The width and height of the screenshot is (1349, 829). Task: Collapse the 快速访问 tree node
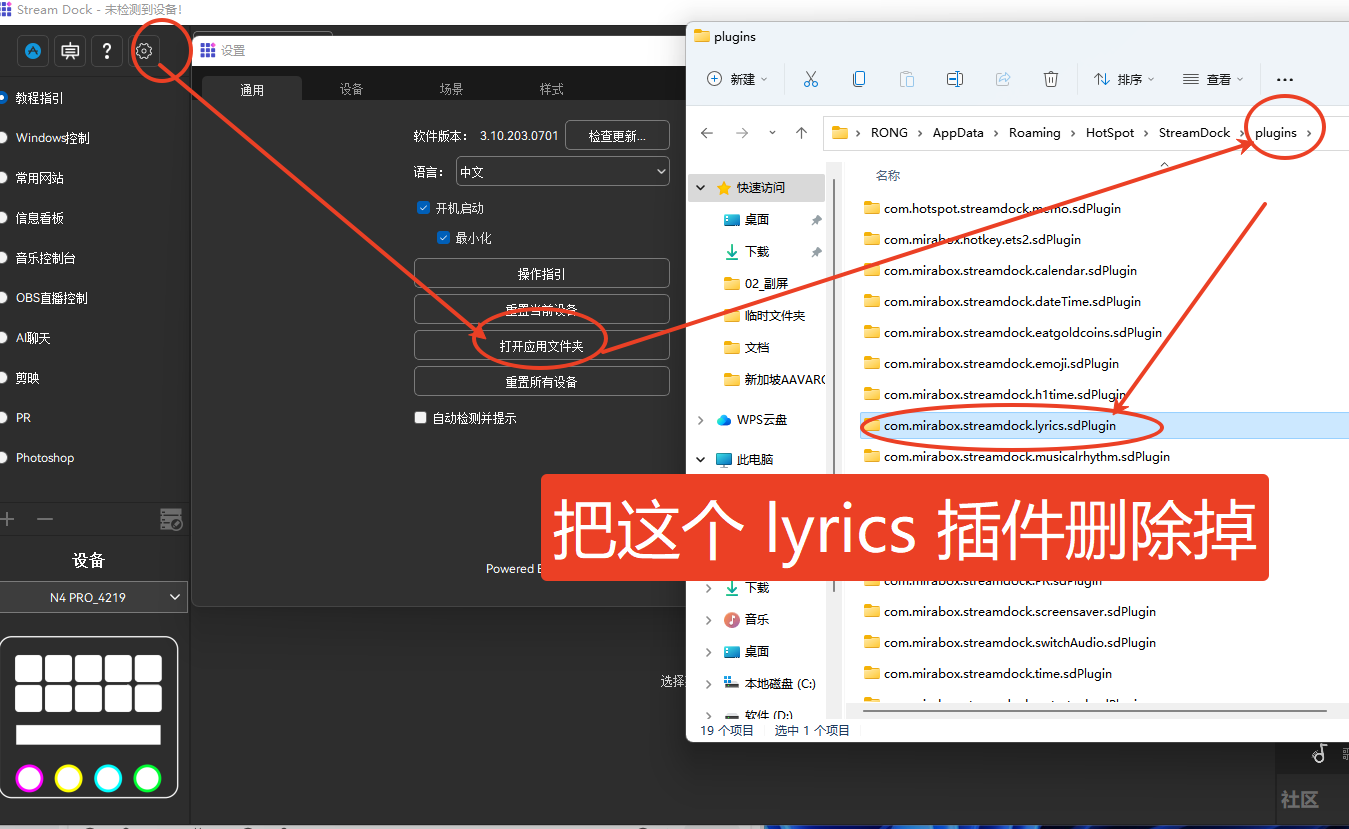click(701, 188)
